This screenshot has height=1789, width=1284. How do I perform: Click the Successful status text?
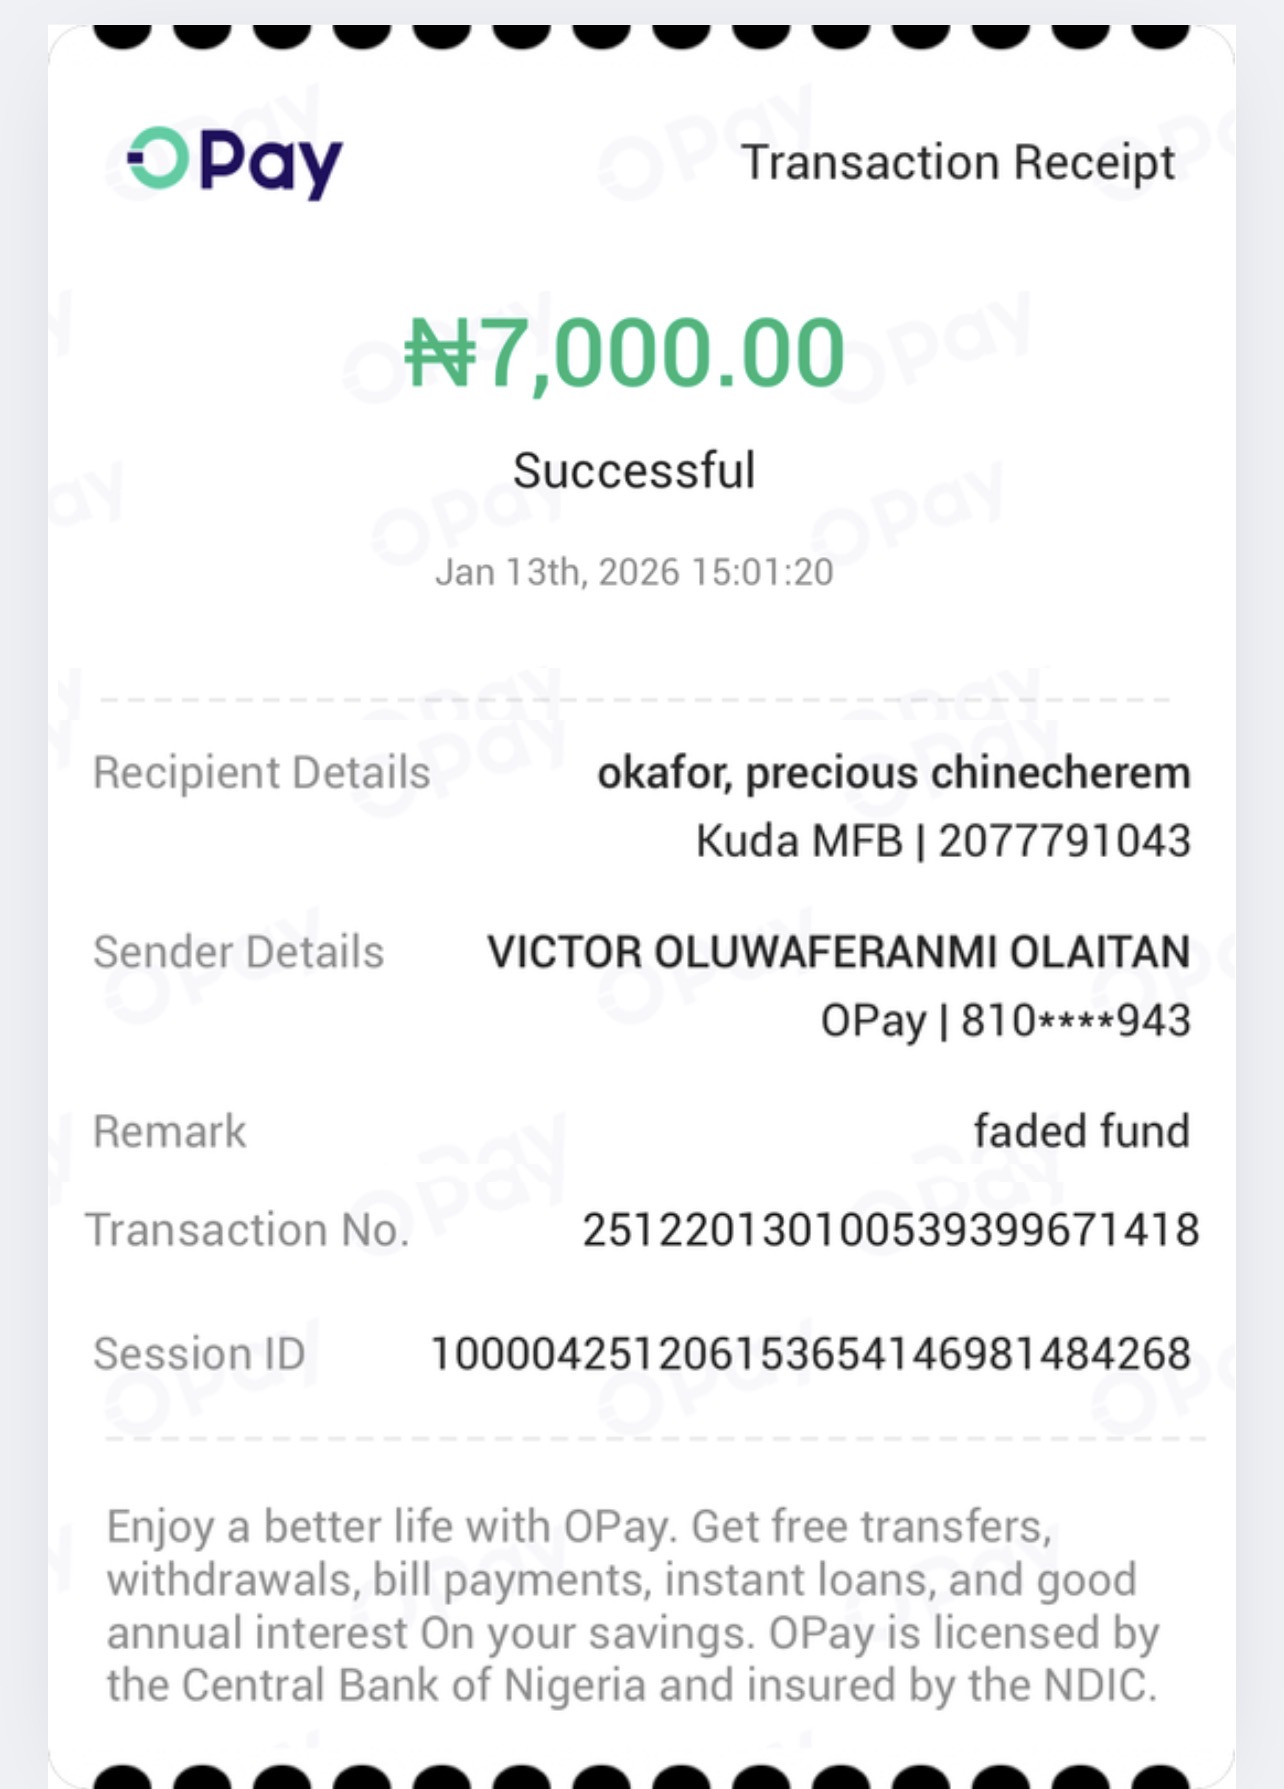(634, 470)
